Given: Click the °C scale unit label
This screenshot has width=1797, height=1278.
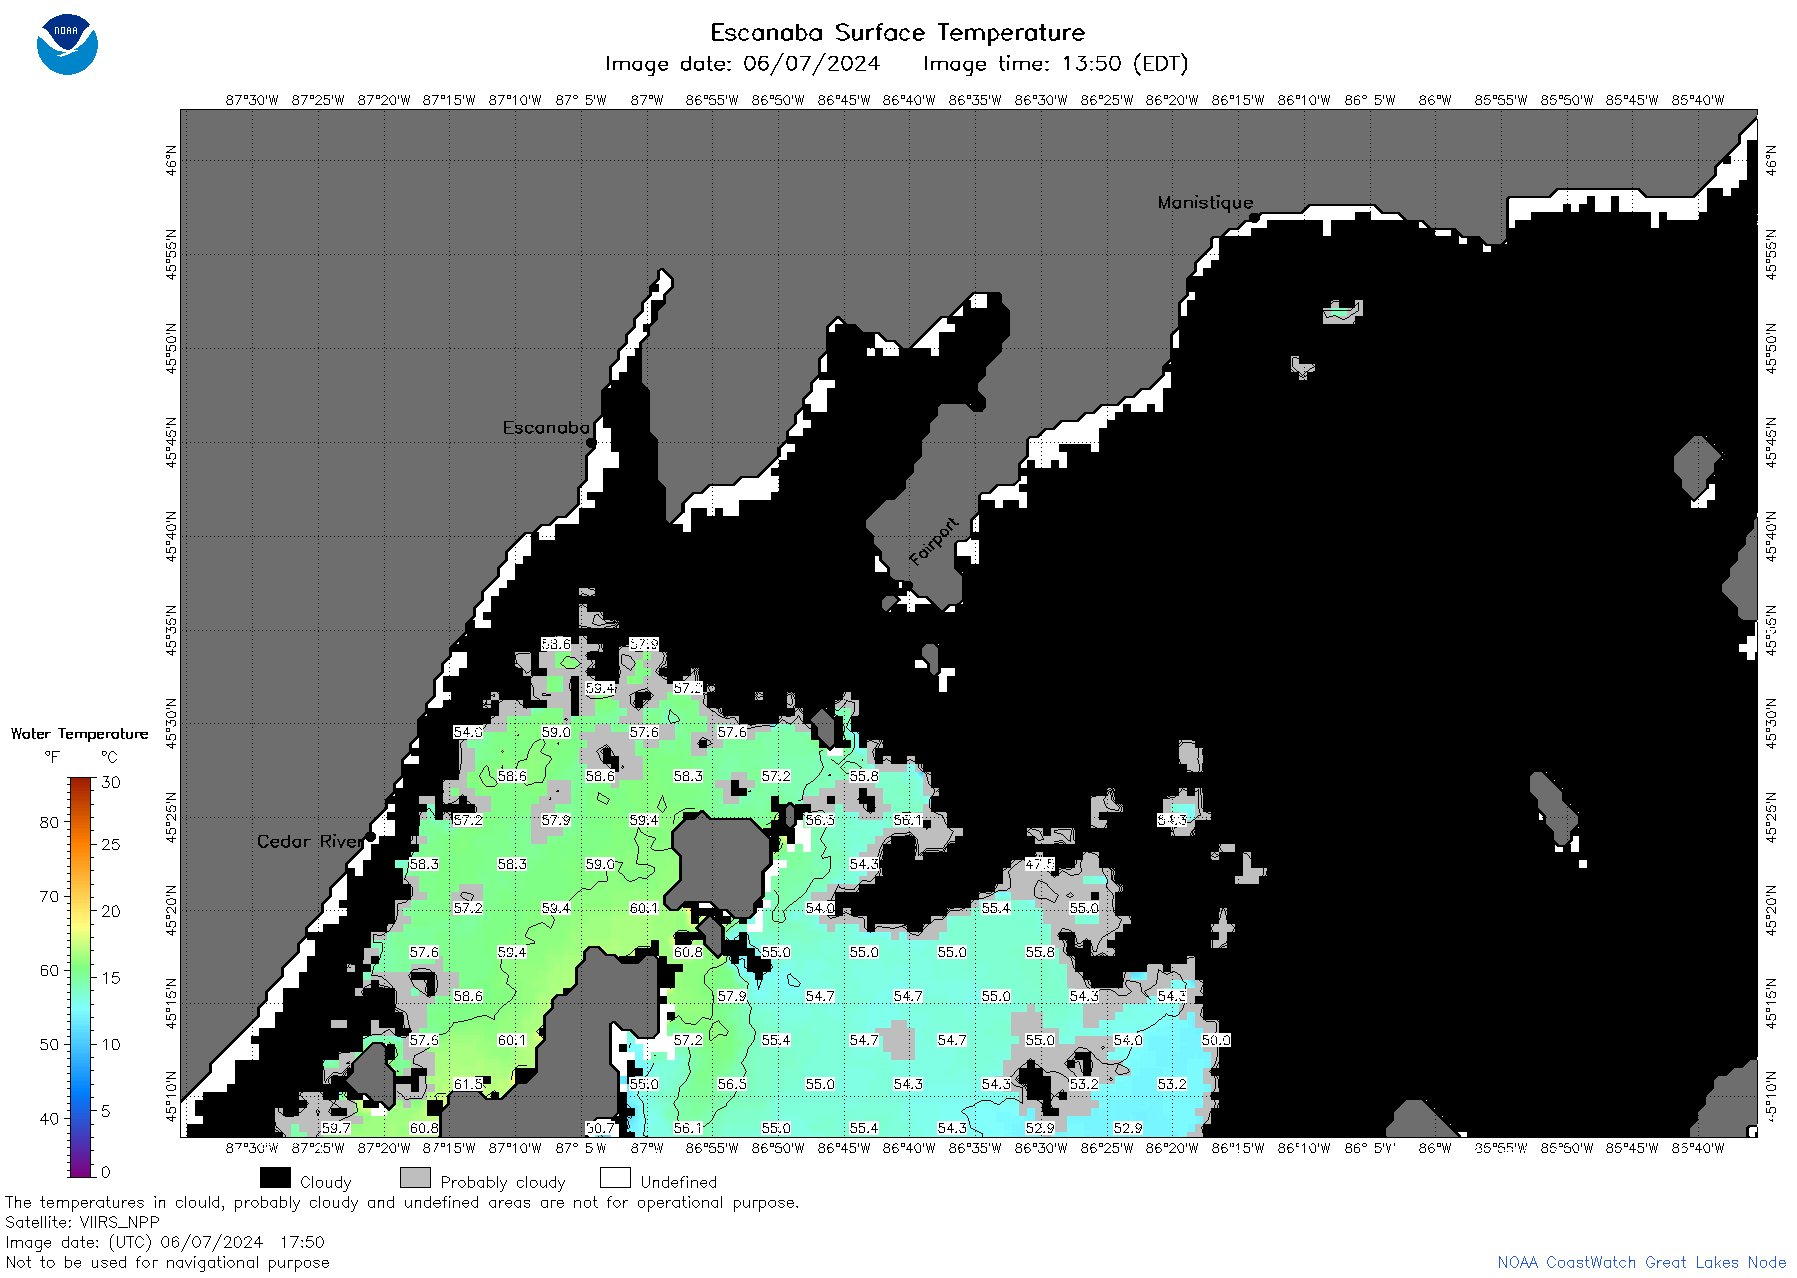Looking at the screenshot, I should pyautogui.click(x=109, y=757).
